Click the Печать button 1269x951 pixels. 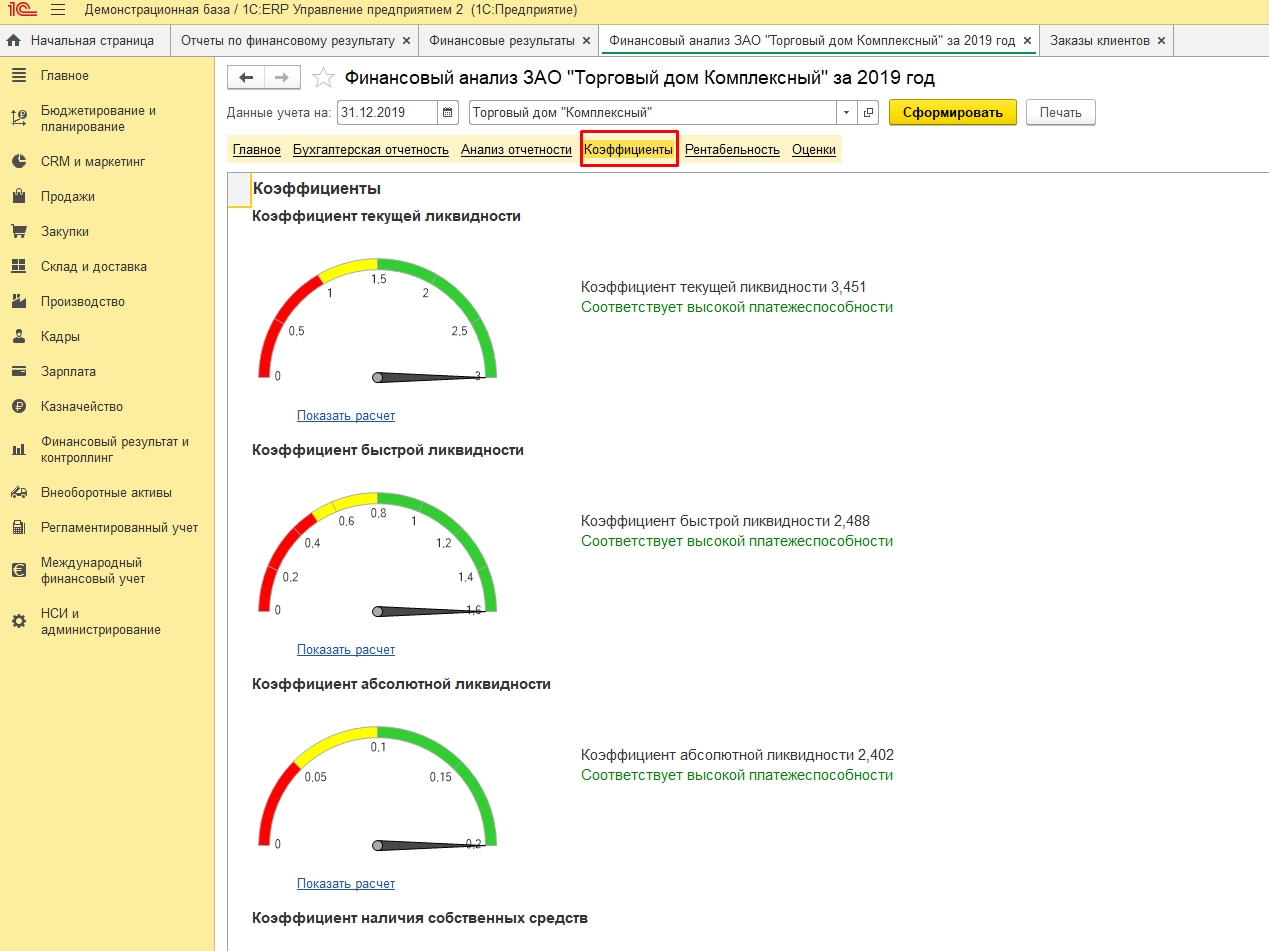coord(1061,112)
